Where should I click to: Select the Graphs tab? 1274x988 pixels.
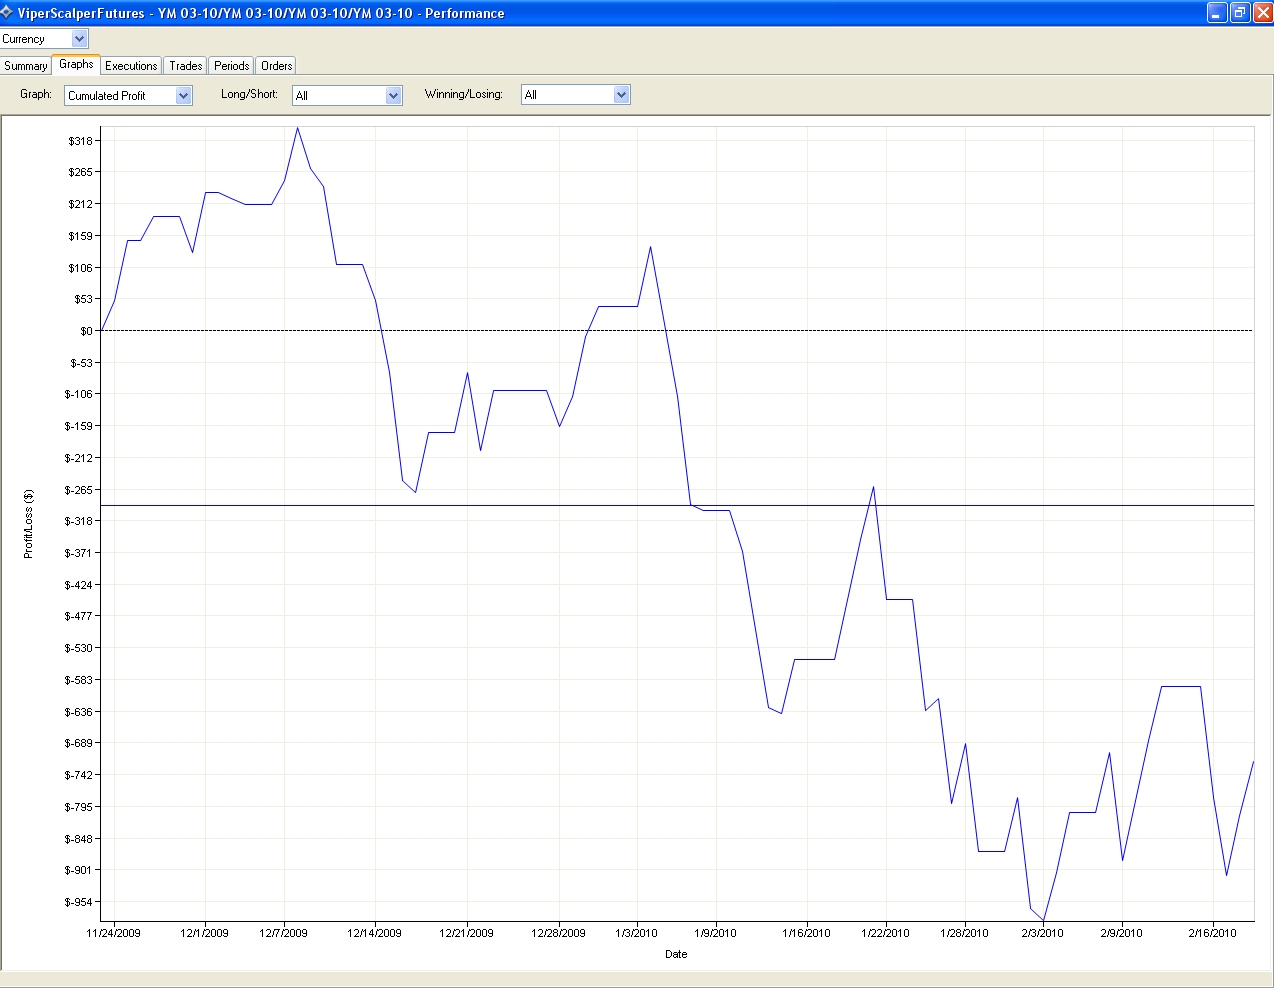[76, 64]
